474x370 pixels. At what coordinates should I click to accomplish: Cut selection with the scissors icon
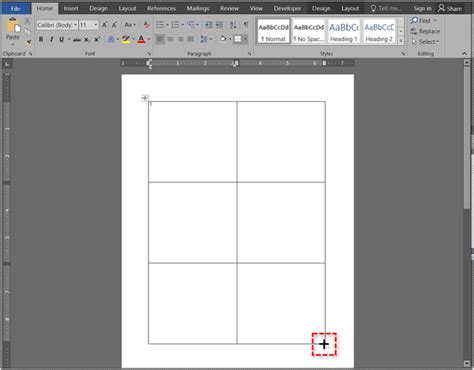tap(28, 21)
